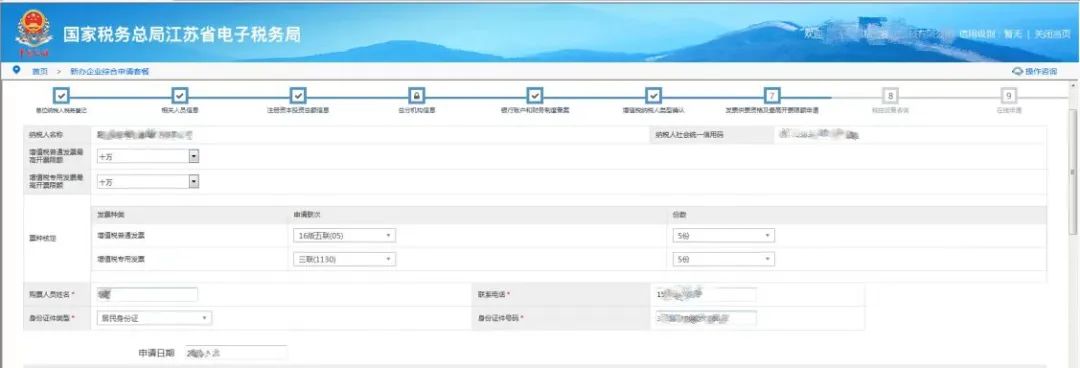
Task: Open 增值税普通发票最高开票限额 dropdown showing 十万
Action: (148, 157)
